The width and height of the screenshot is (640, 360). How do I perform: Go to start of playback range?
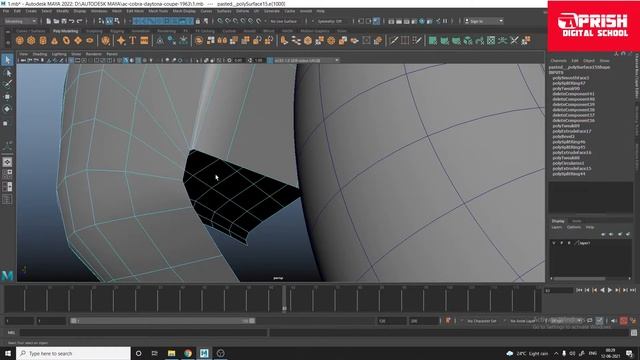[x=579, y=290]
